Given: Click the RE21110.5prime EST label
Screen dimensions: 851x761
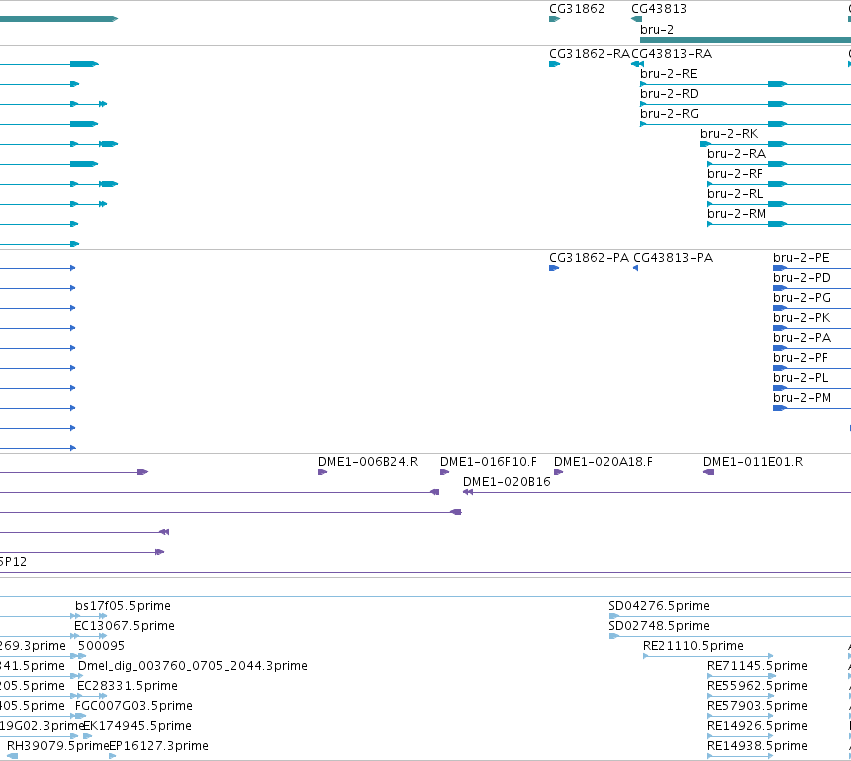Looking at the screenshot, I should pyautogui.click(x=693, y=646).
